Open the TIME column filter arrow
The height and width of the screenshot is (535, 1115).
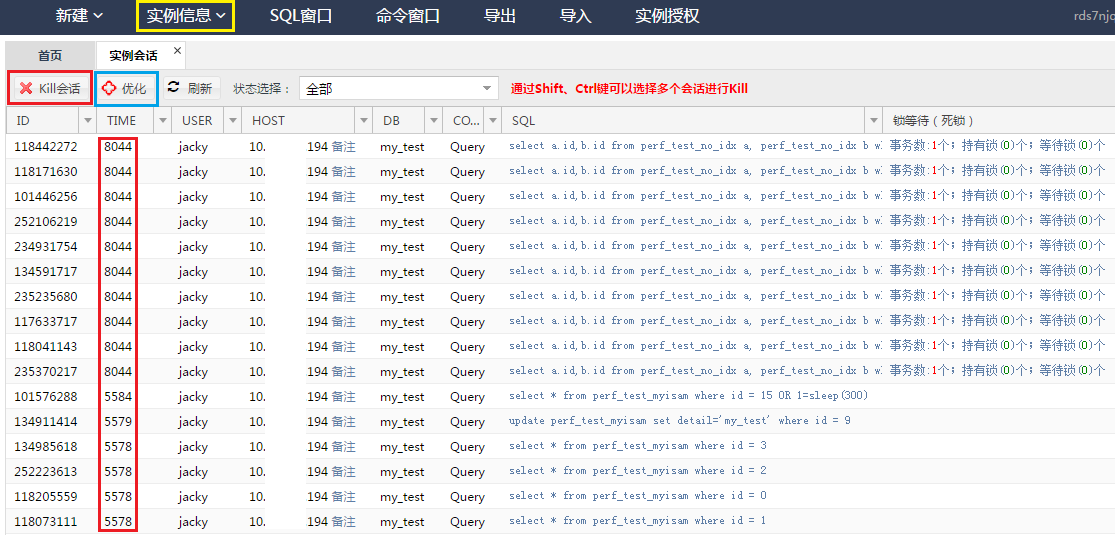tap(162, 121)
